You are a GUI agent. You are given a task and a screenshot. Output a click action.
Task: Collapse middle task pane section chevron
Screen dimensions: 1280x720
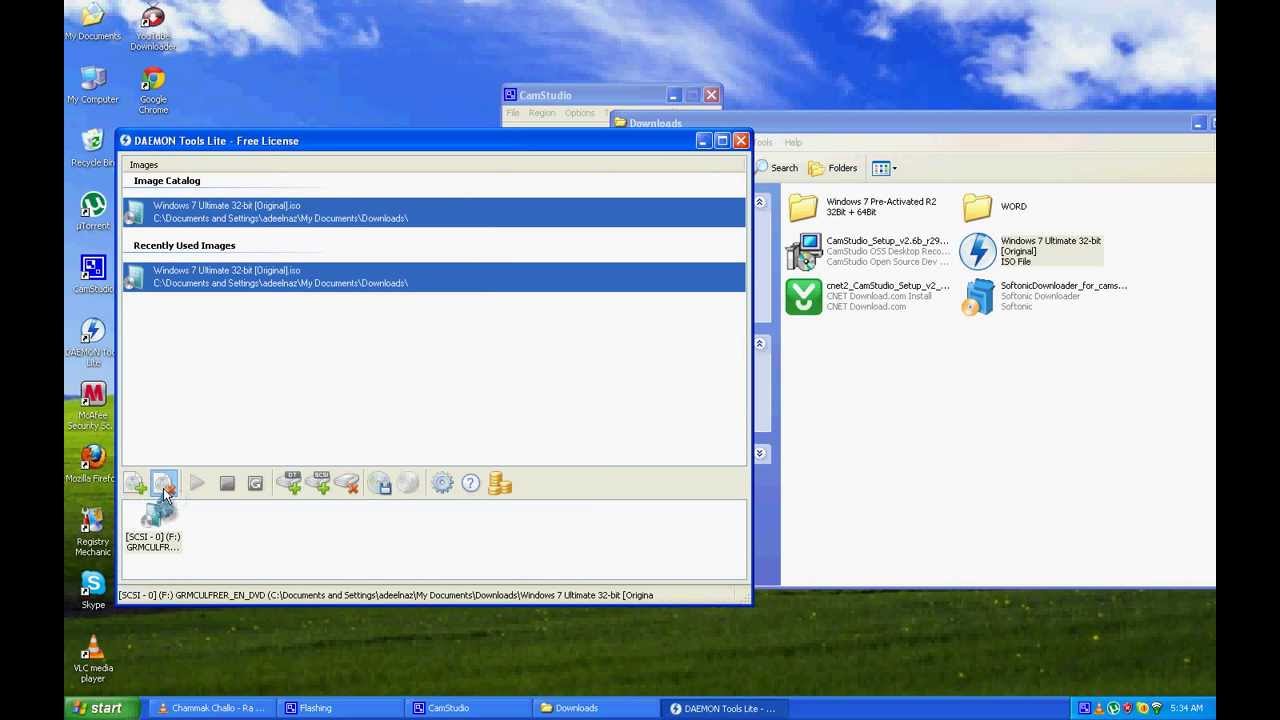[x=759, y=344]
